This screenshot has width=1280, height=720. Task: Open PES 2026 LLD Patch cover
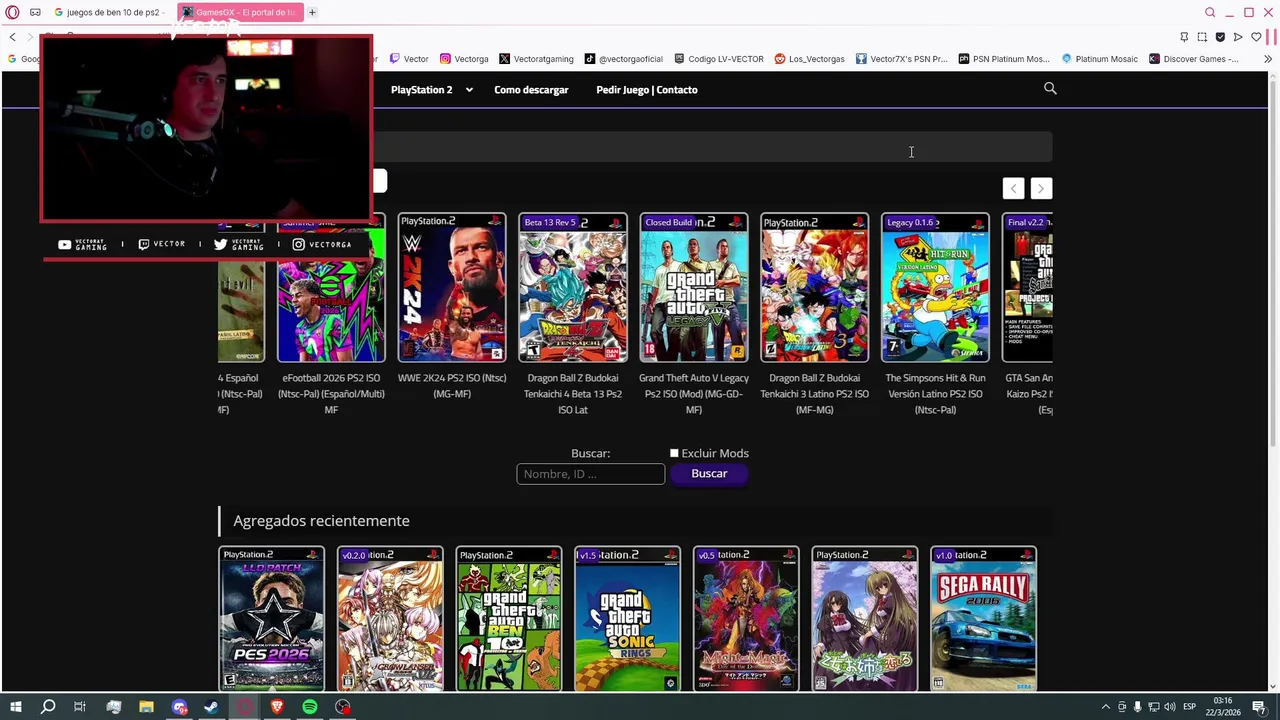(271, 619)
